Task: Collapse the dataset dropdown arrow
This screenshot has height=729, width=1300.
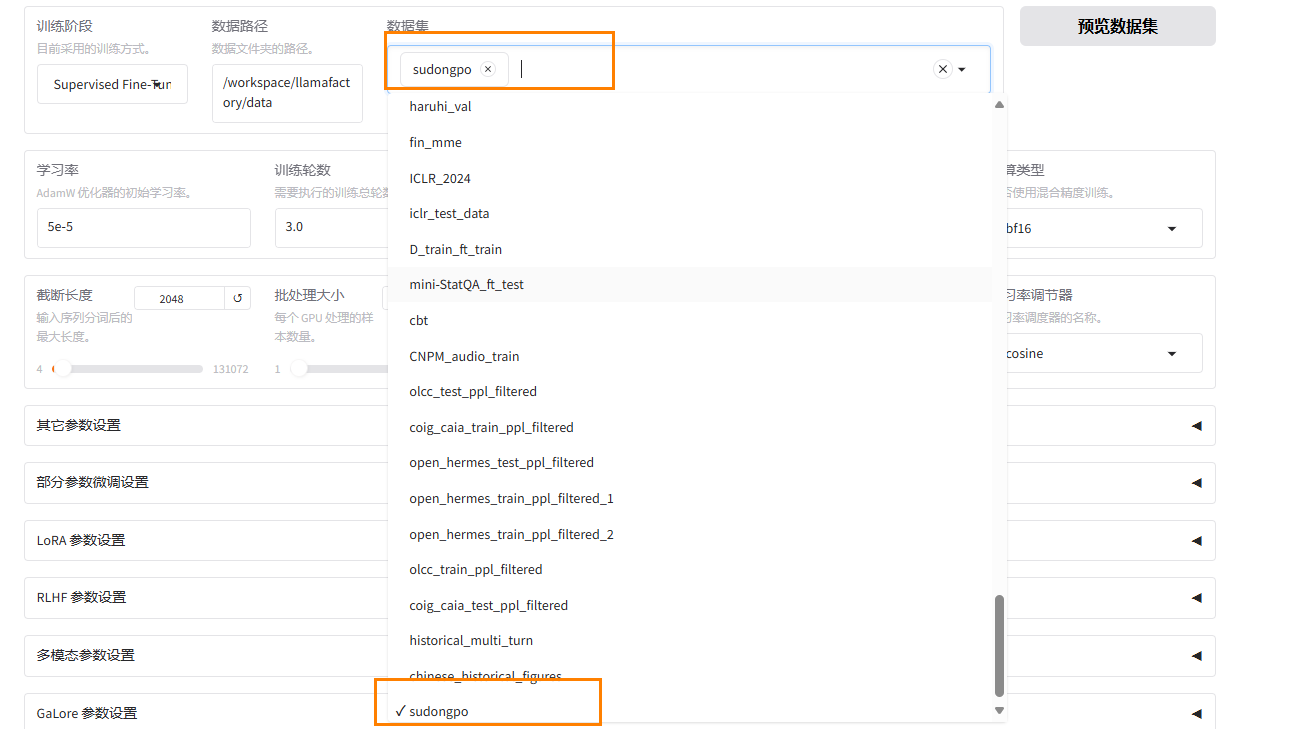Action: [x=962, y=70]
